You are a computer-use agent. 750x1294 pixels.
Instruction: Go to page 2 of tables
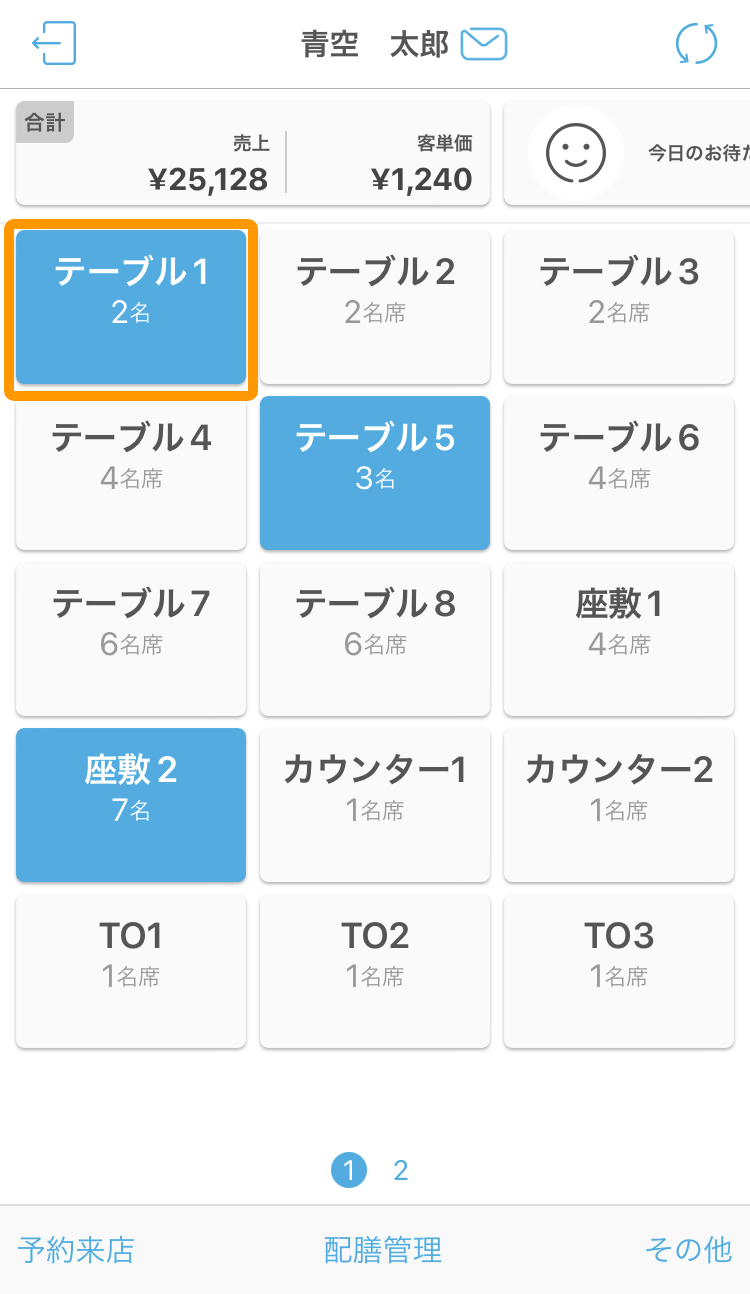pos(401,1170)
